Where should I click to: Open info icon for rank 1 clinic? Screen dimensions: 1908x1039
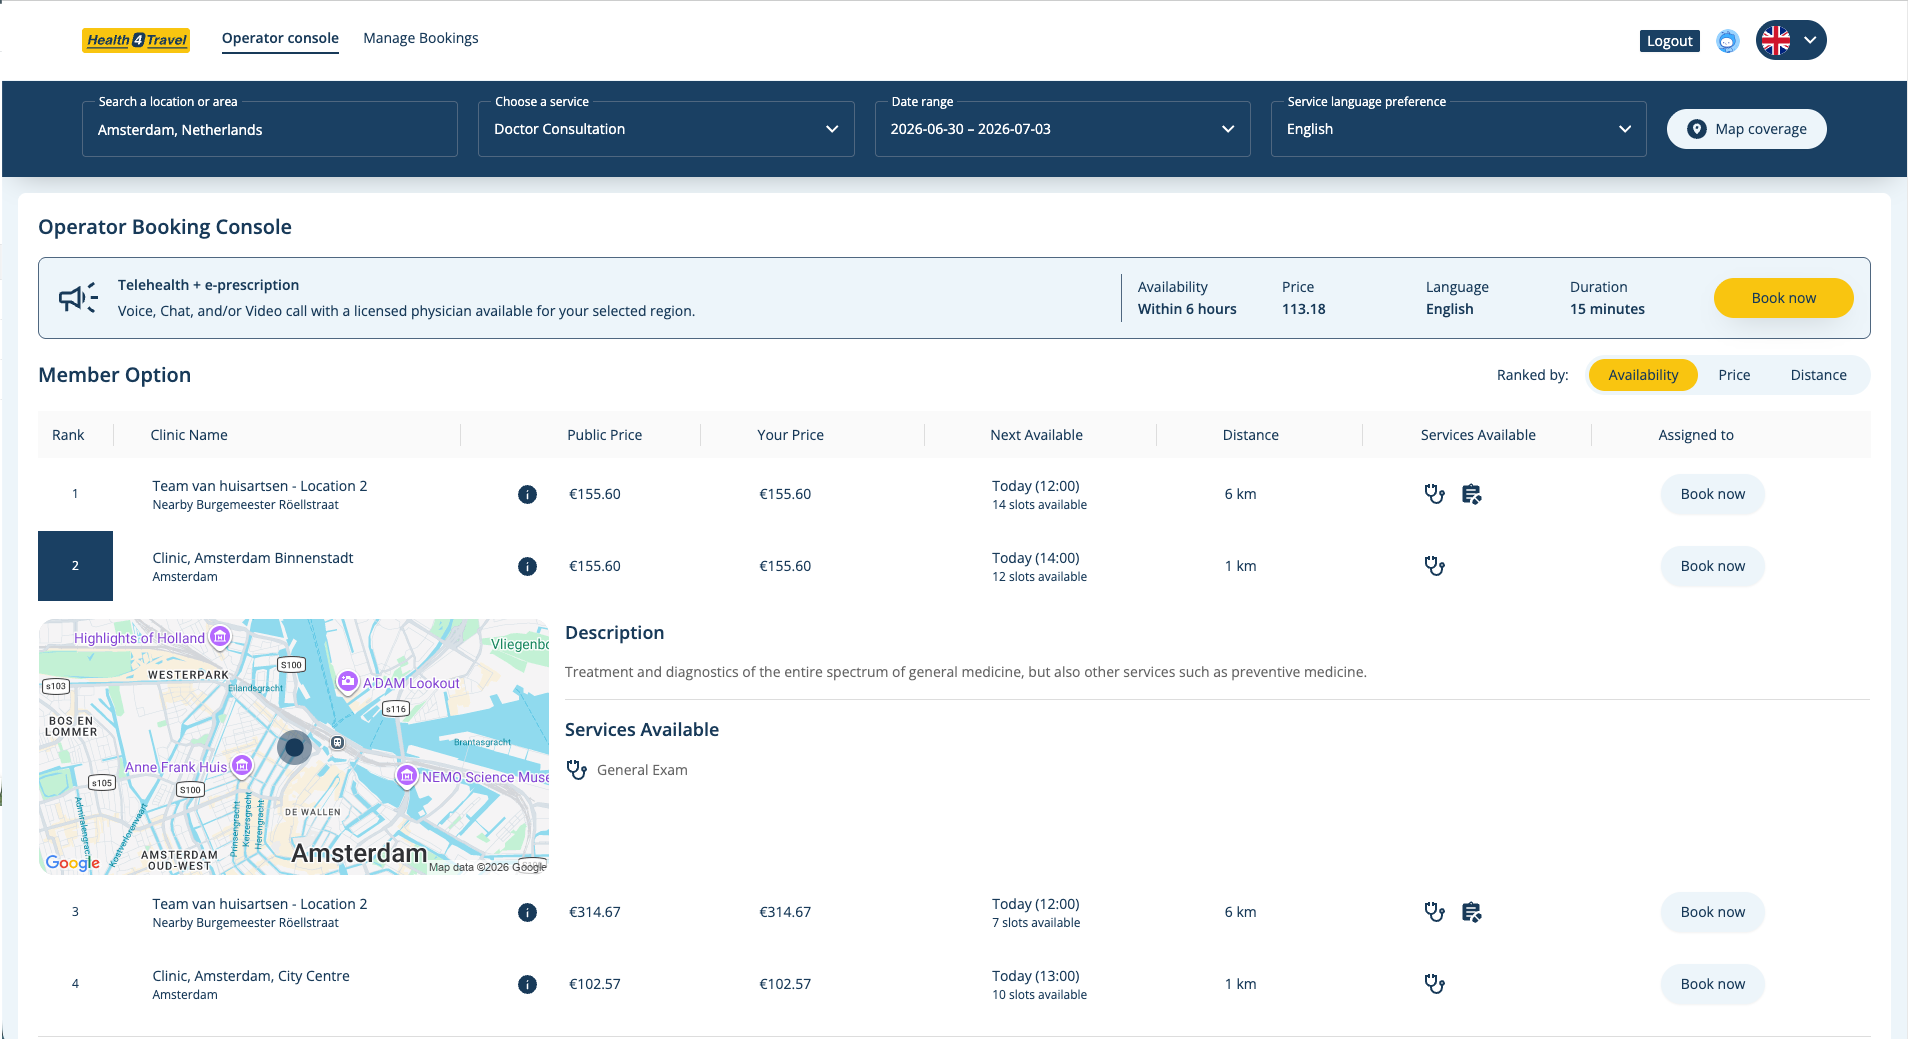pos(527,494)
